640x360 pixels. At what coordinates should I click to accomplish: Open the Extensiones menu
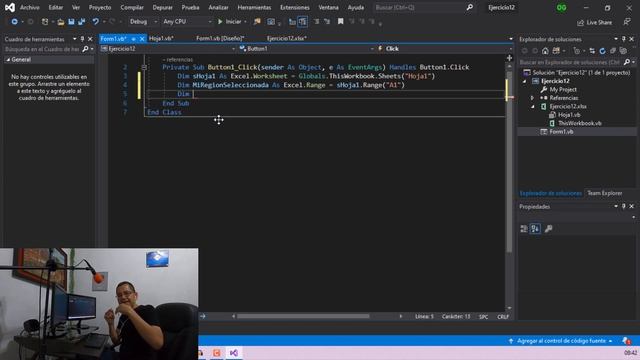(295, 7)
